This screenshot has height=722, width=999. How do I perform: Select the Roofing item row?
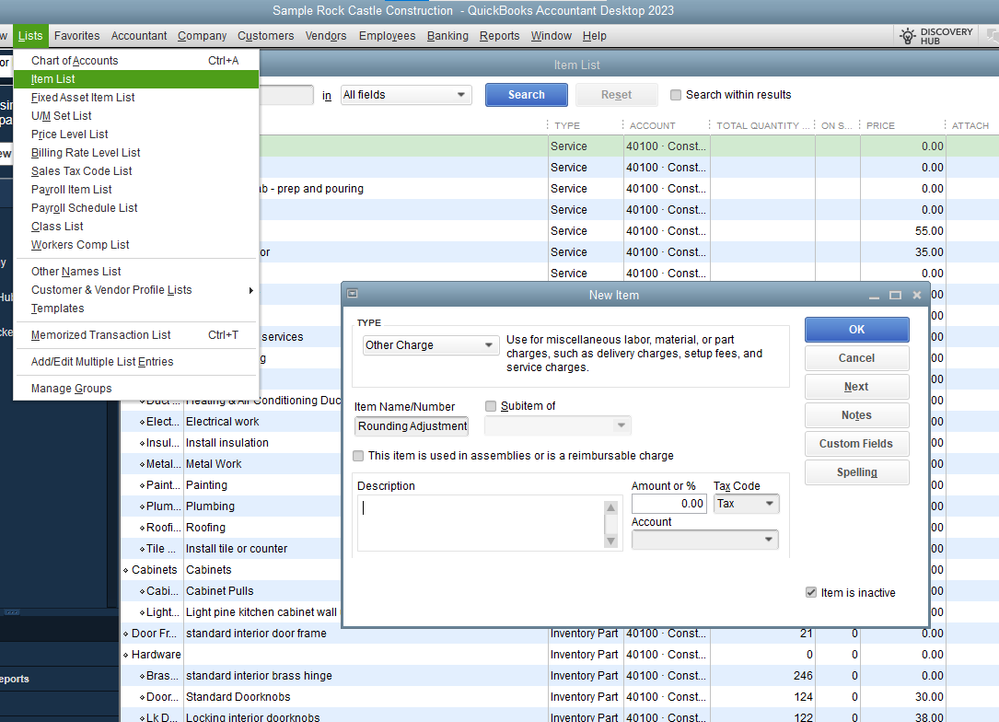(232, 528)
